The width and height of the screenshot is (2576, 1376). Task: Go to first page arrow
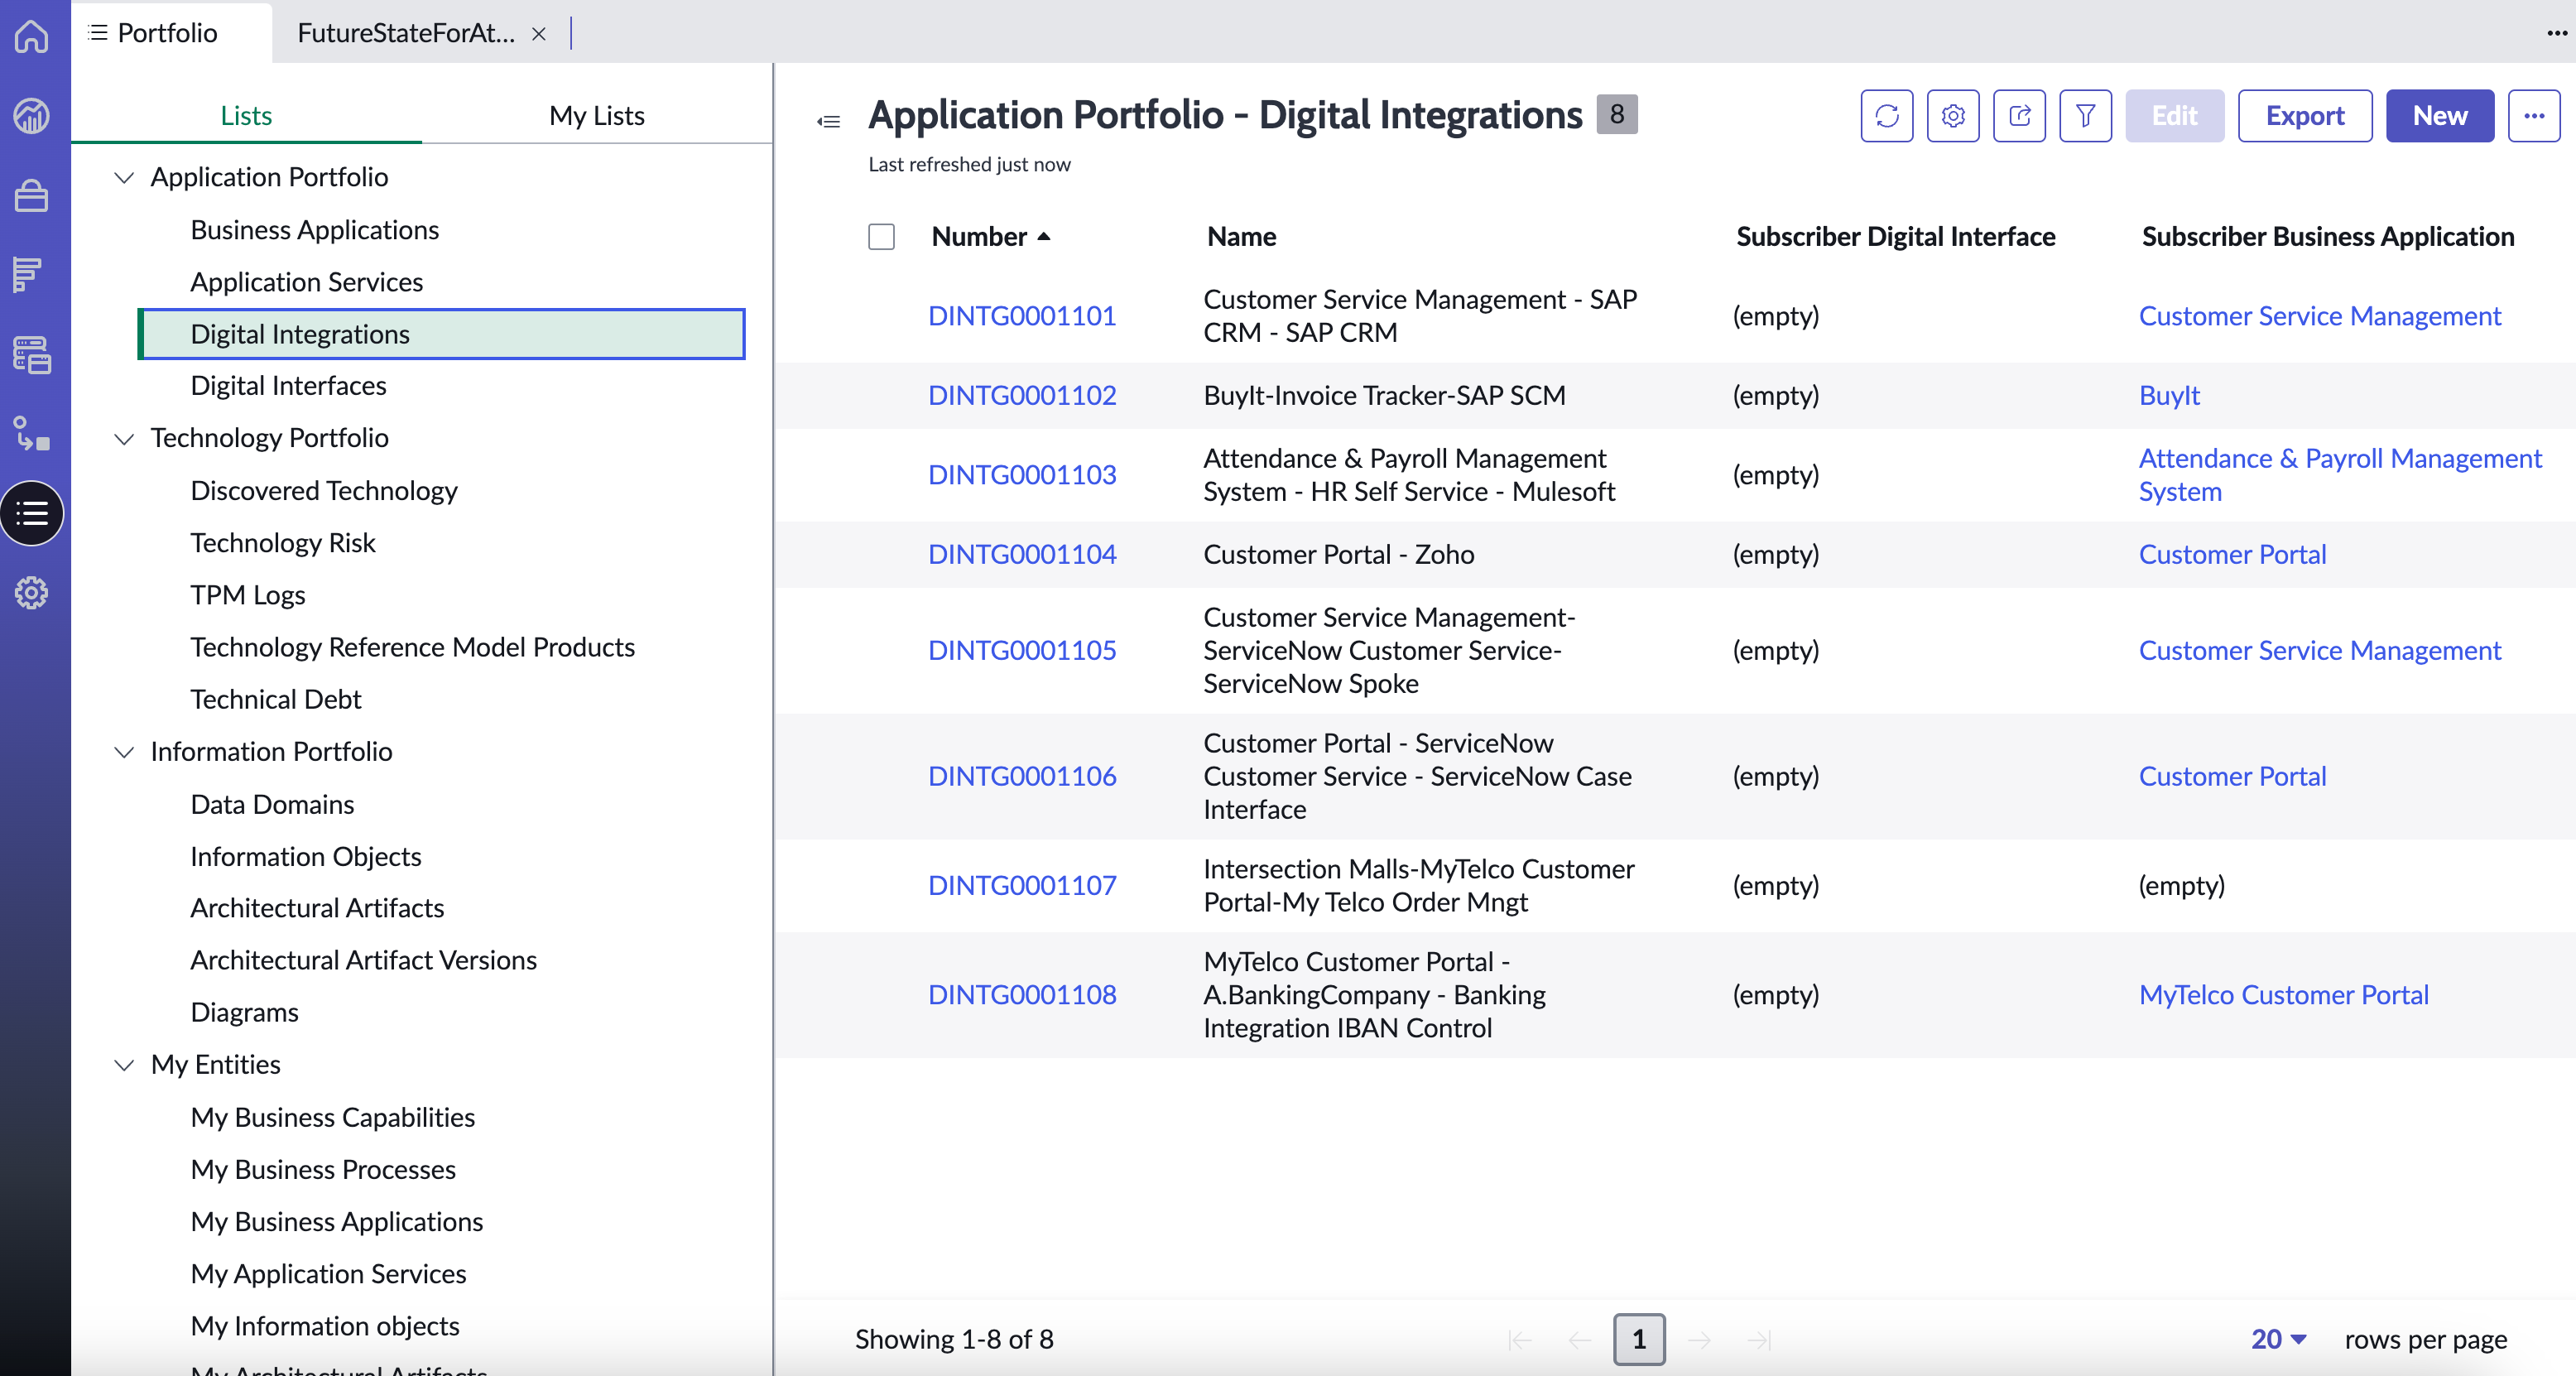coord(1519,1339)
